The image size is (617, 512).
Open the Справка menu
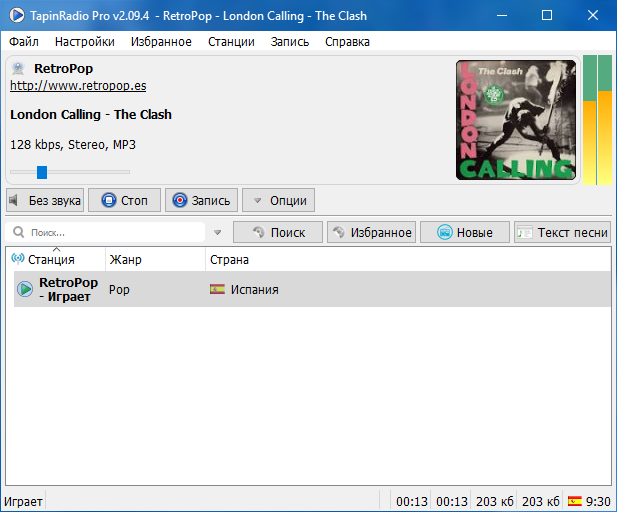pos(347,42)
